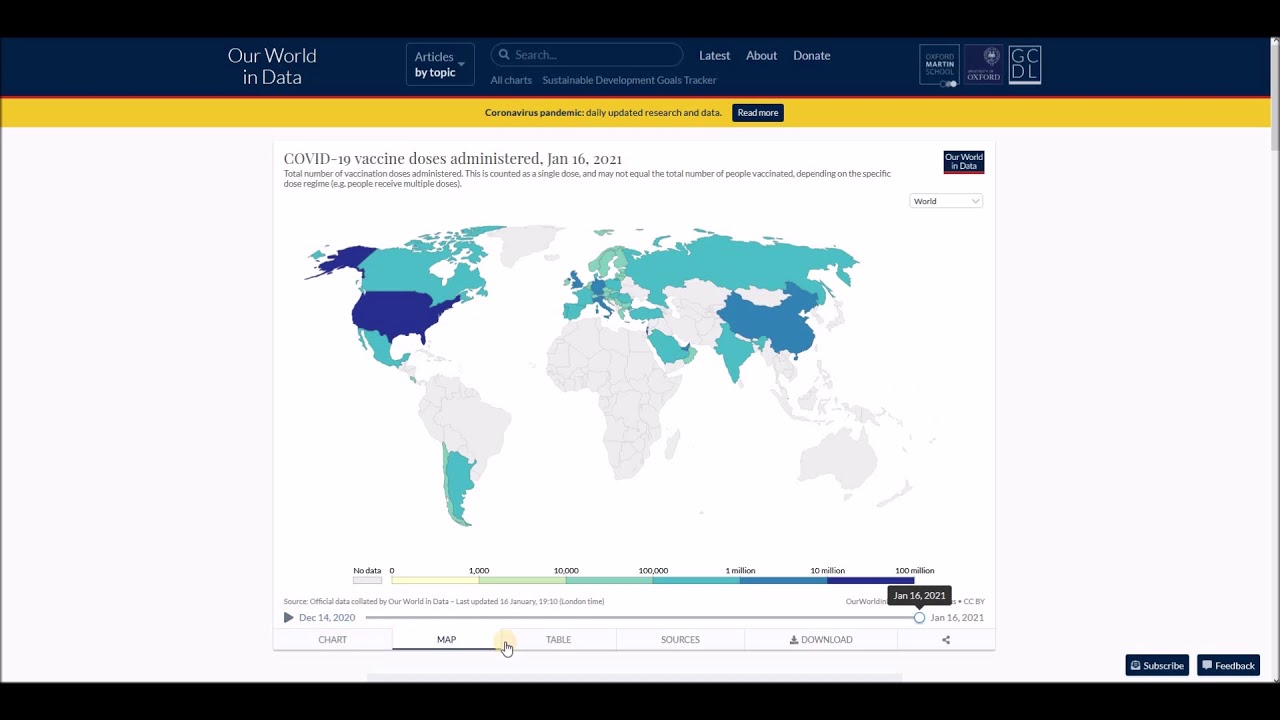Open the Articles by topic dropdown
The width and height of the screenshot is (1280, 720).
tap(439, 64)
